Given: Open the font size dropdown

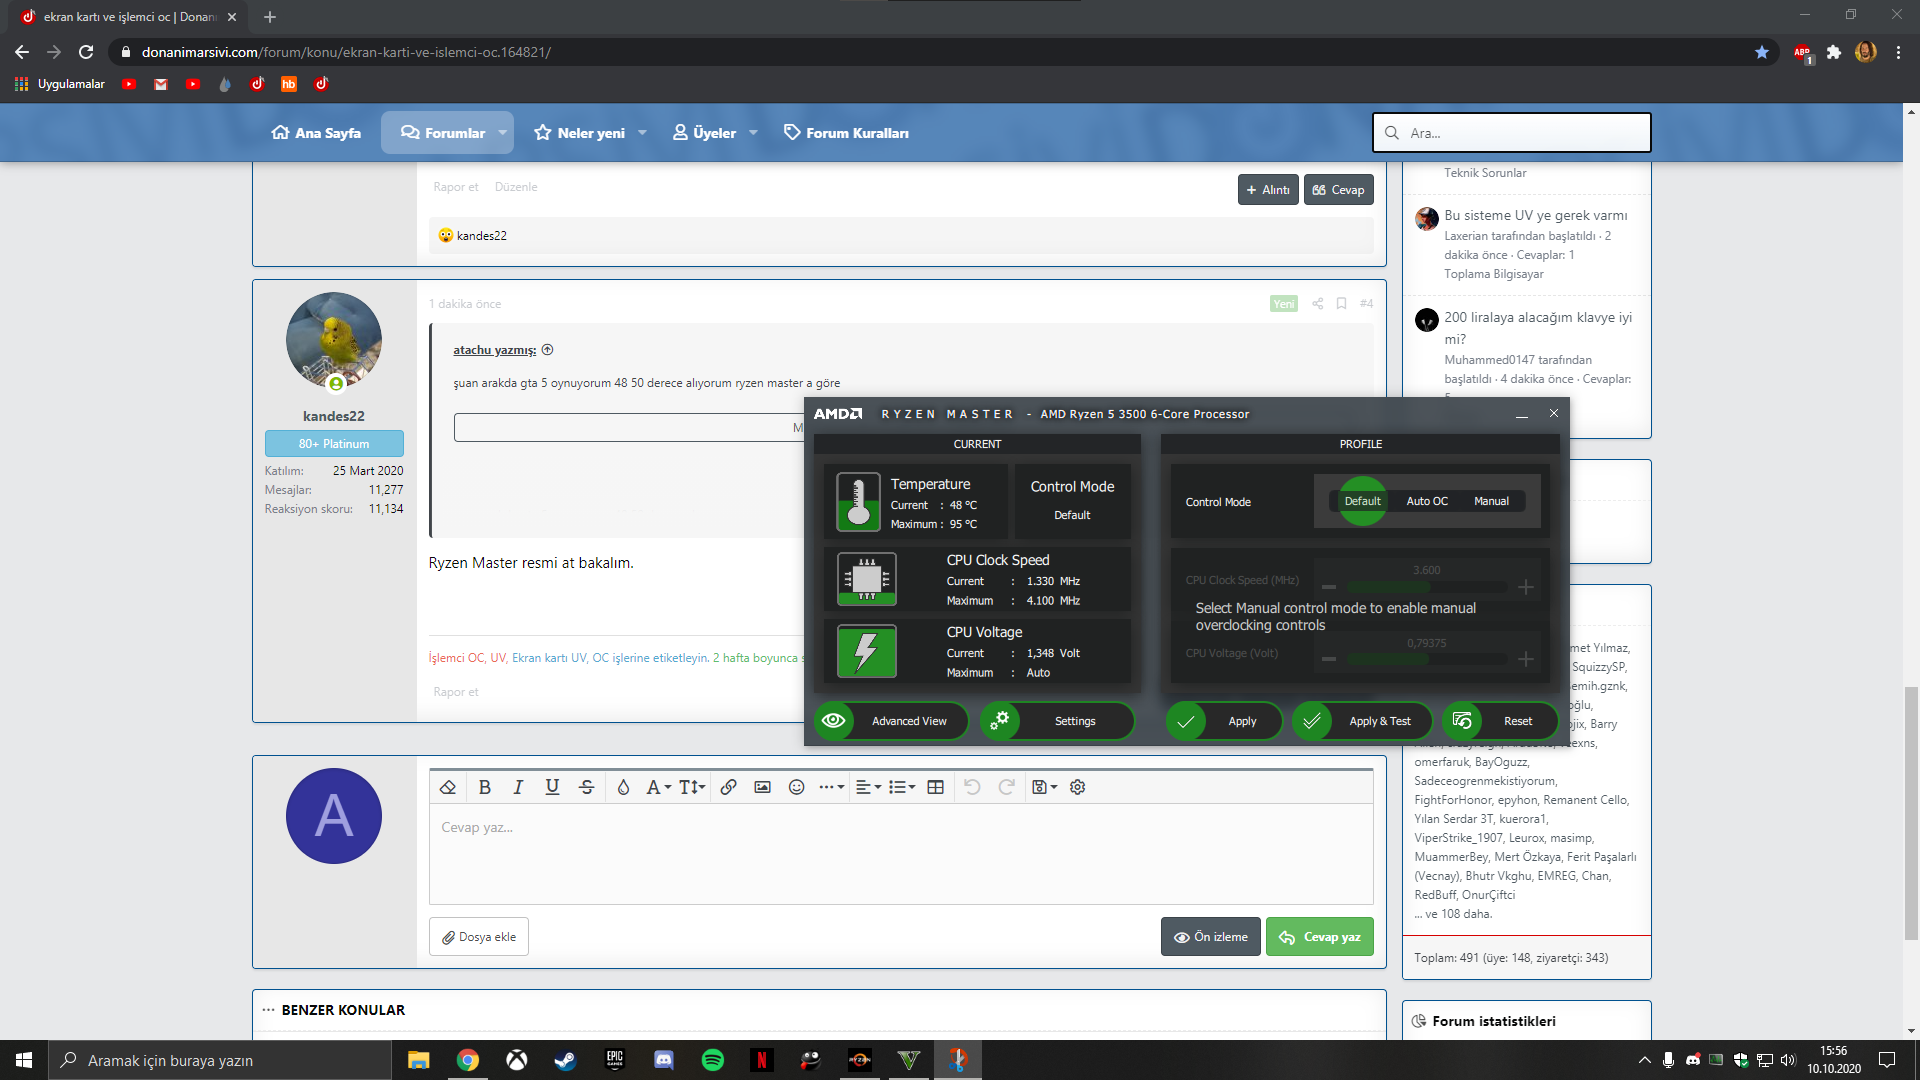Looking at the screenshot, I should pos(692,787).
